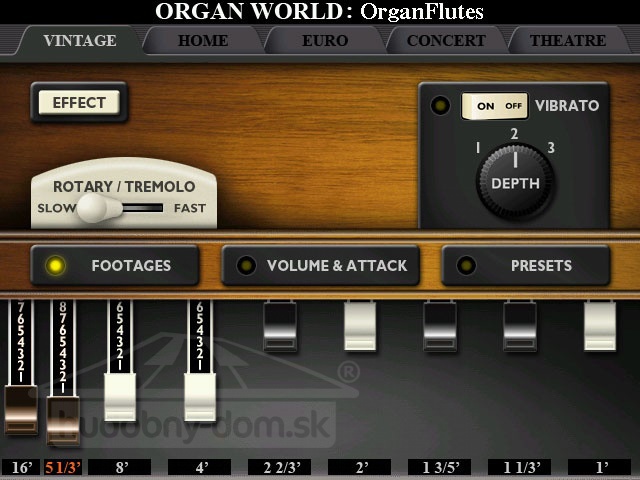Open the VOLUME & ATTACK page
The width and height of the screenshot is (640, 480).
click(x=321, y=266)
